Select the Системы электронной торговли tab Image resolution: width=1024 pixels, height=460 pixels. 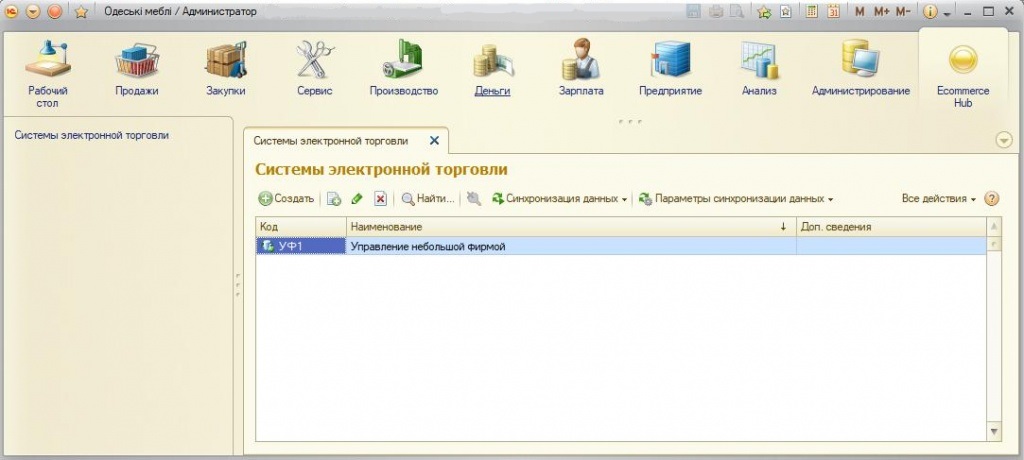(330, 141)
